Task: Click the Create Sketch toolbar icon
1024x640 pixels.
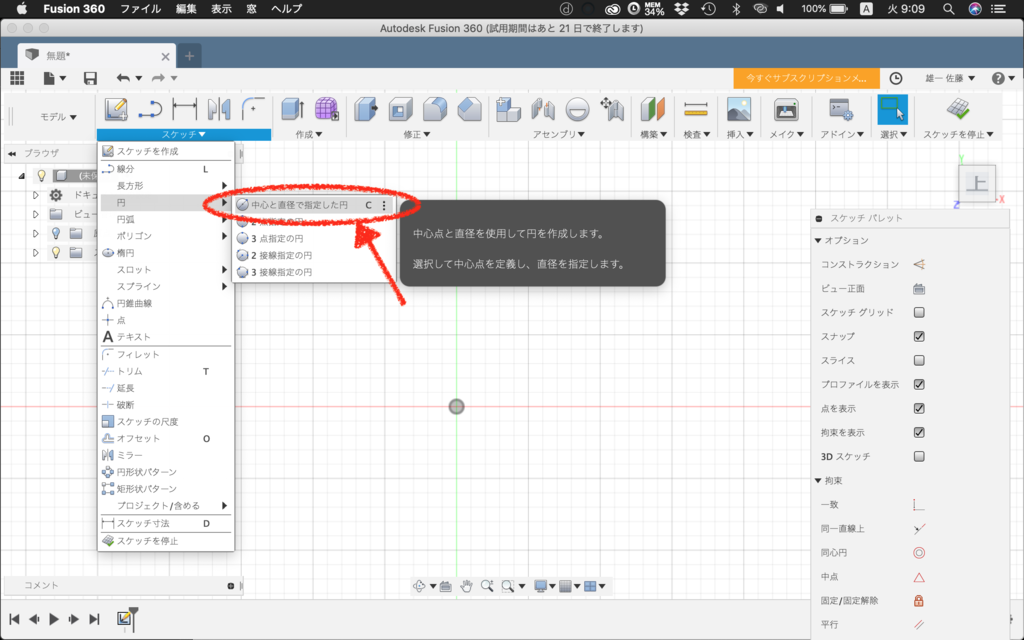Action: [x=116, y=109]
